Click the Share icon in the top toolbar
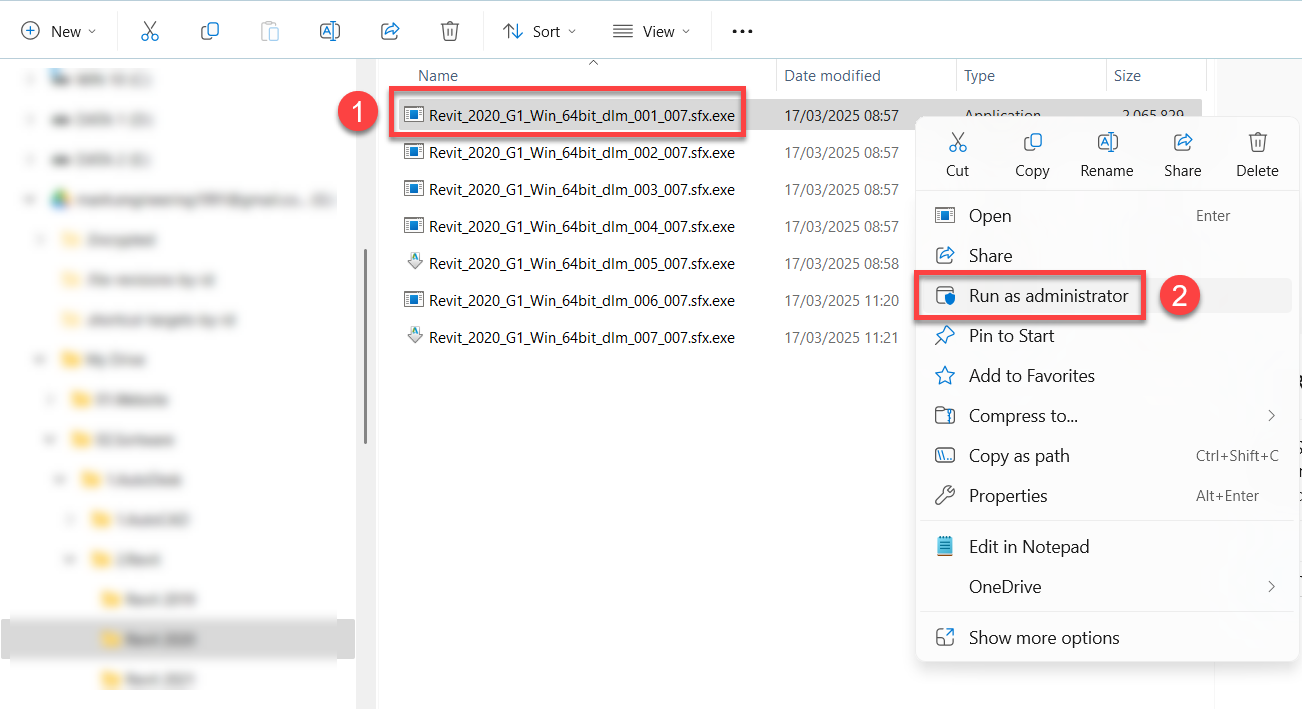The image size is (1302, 709). point(390,31)
